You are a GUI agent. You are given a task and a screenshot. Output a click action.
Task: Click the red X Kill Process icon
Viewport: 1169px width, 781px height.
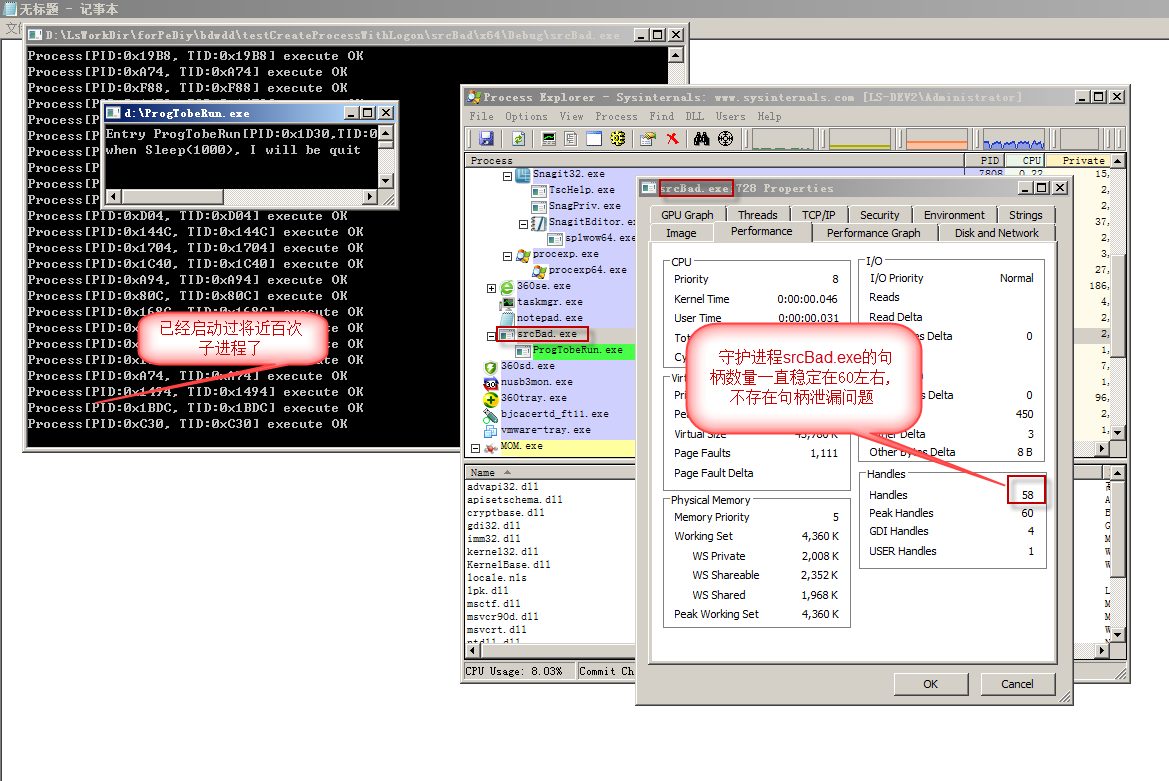(672, 139)
